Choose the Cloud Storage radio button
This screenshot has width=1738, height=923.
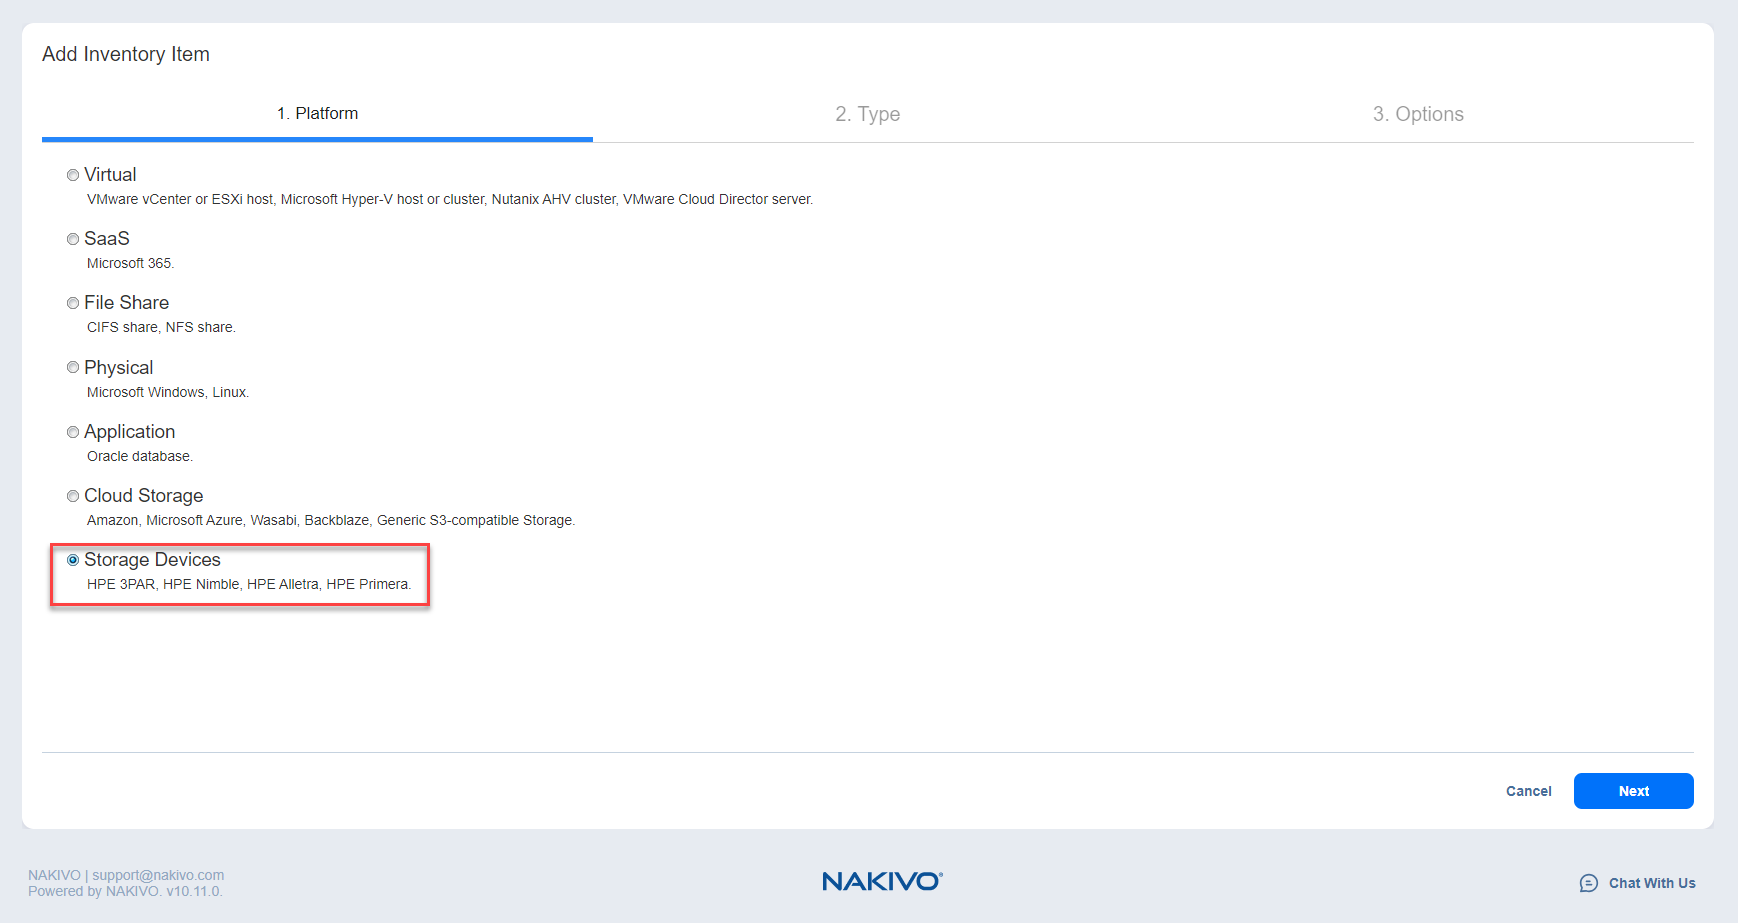pos(73,496)
